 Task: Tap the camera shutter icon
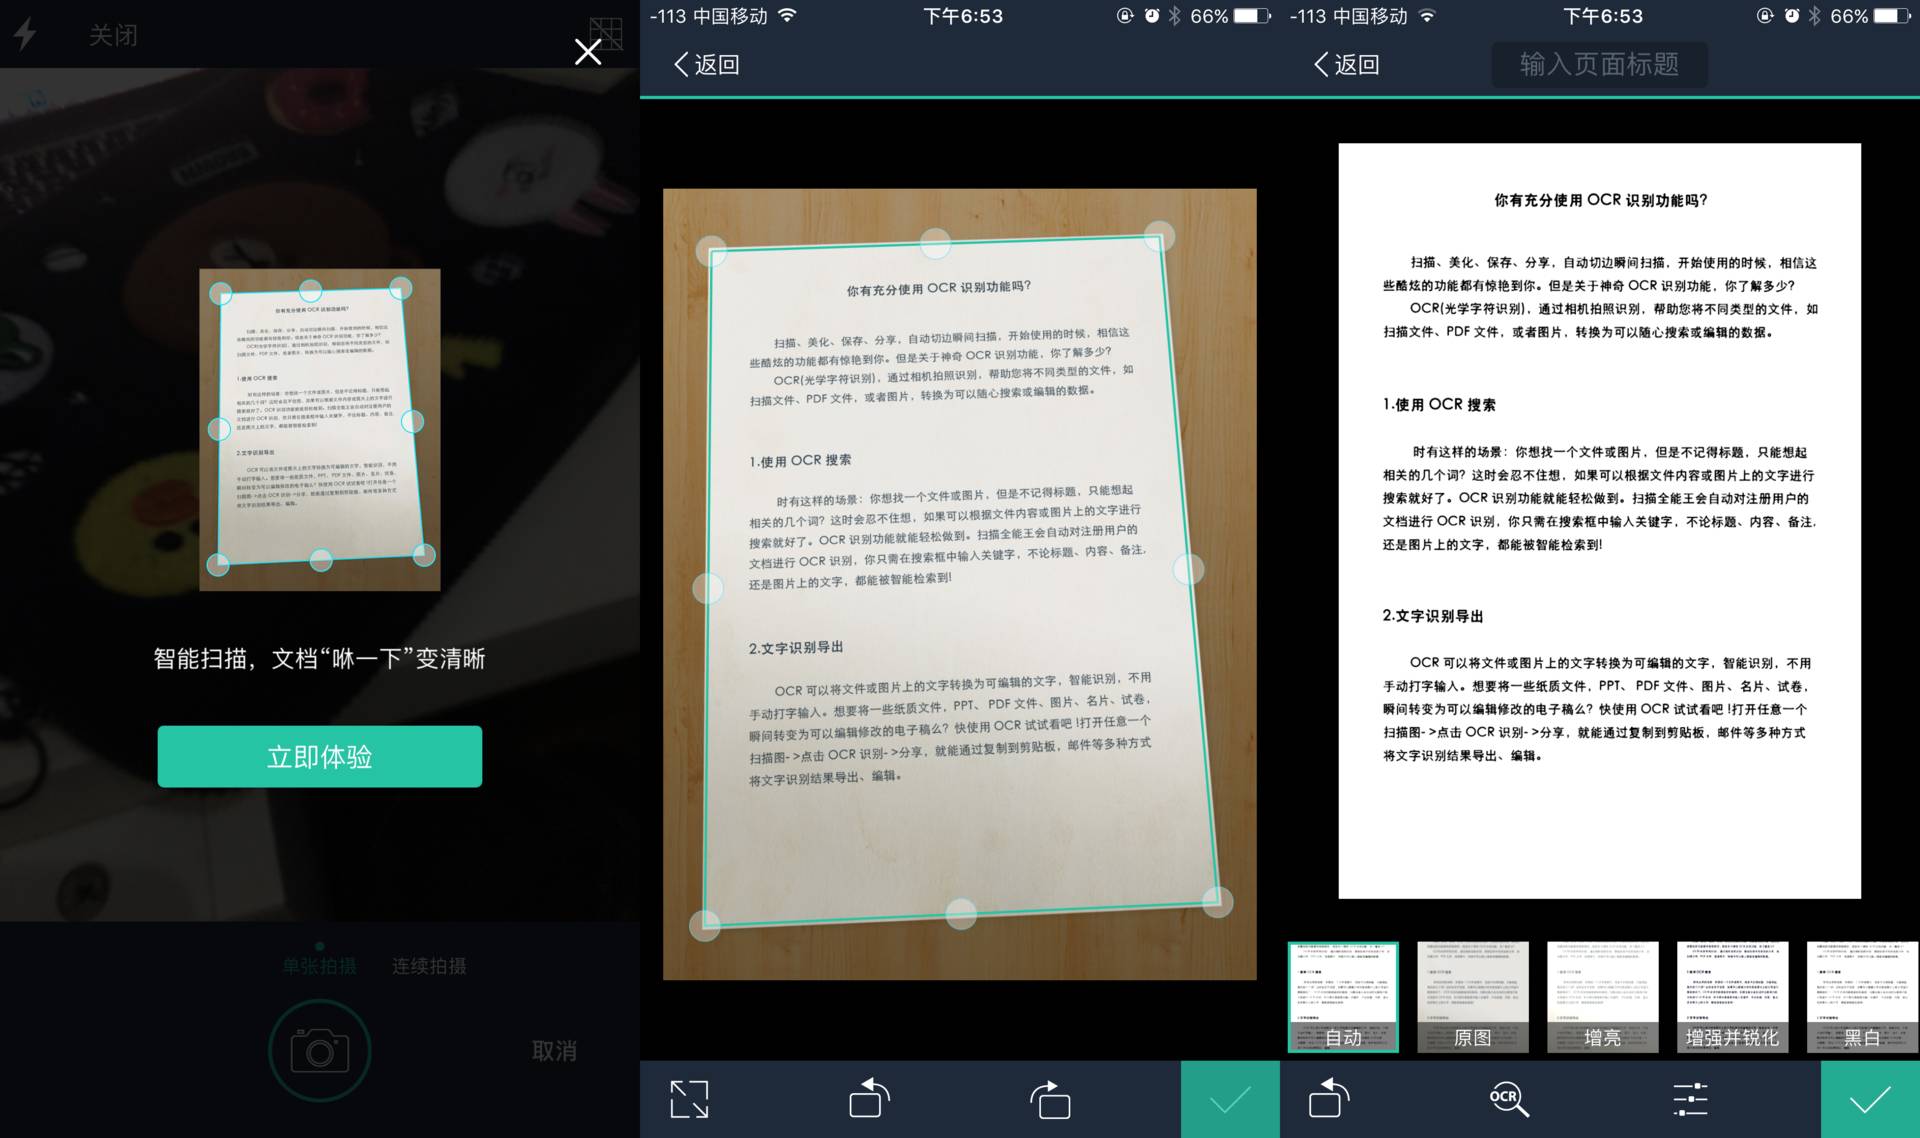coord(319,1051)
